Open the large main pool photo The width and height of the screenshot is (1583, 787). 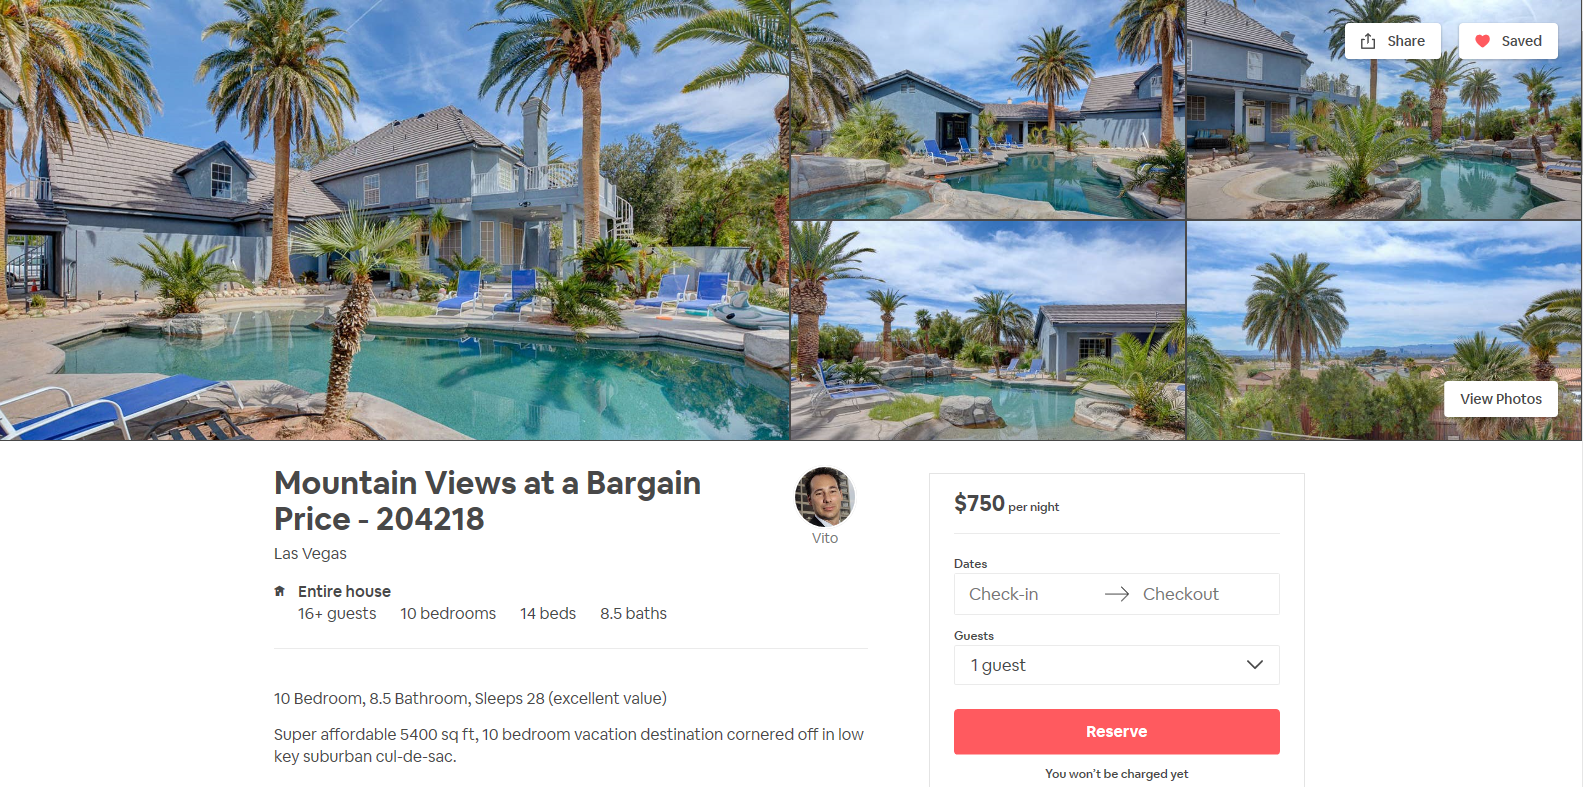[395, 220]
